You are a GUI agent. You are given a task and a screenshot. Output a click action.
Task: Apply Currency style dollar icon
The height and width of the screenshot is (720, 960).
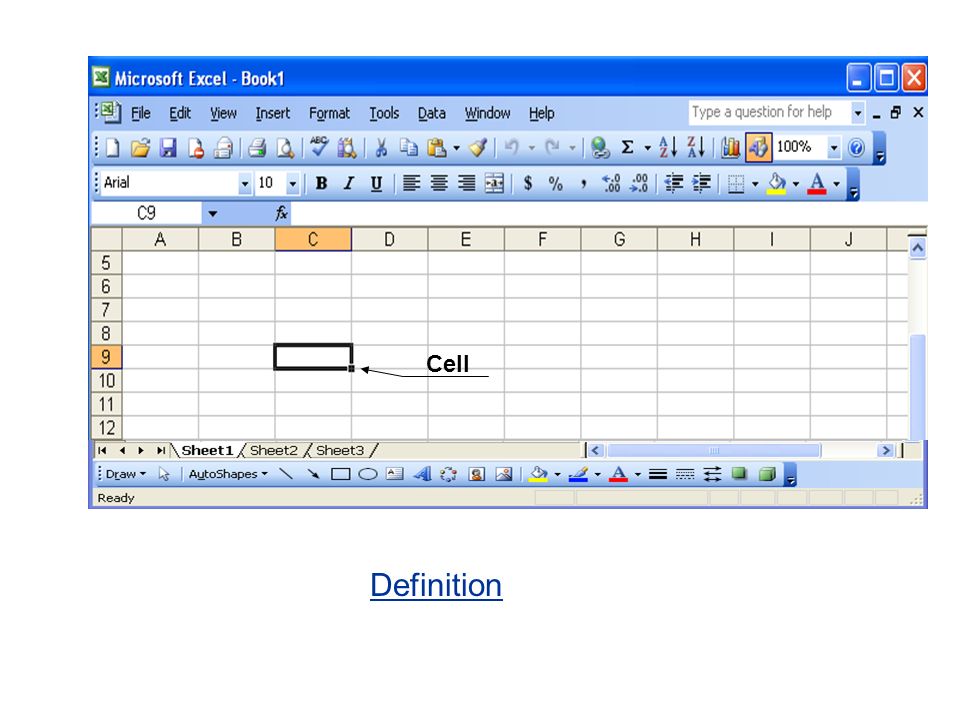click(x=528, y=183)
